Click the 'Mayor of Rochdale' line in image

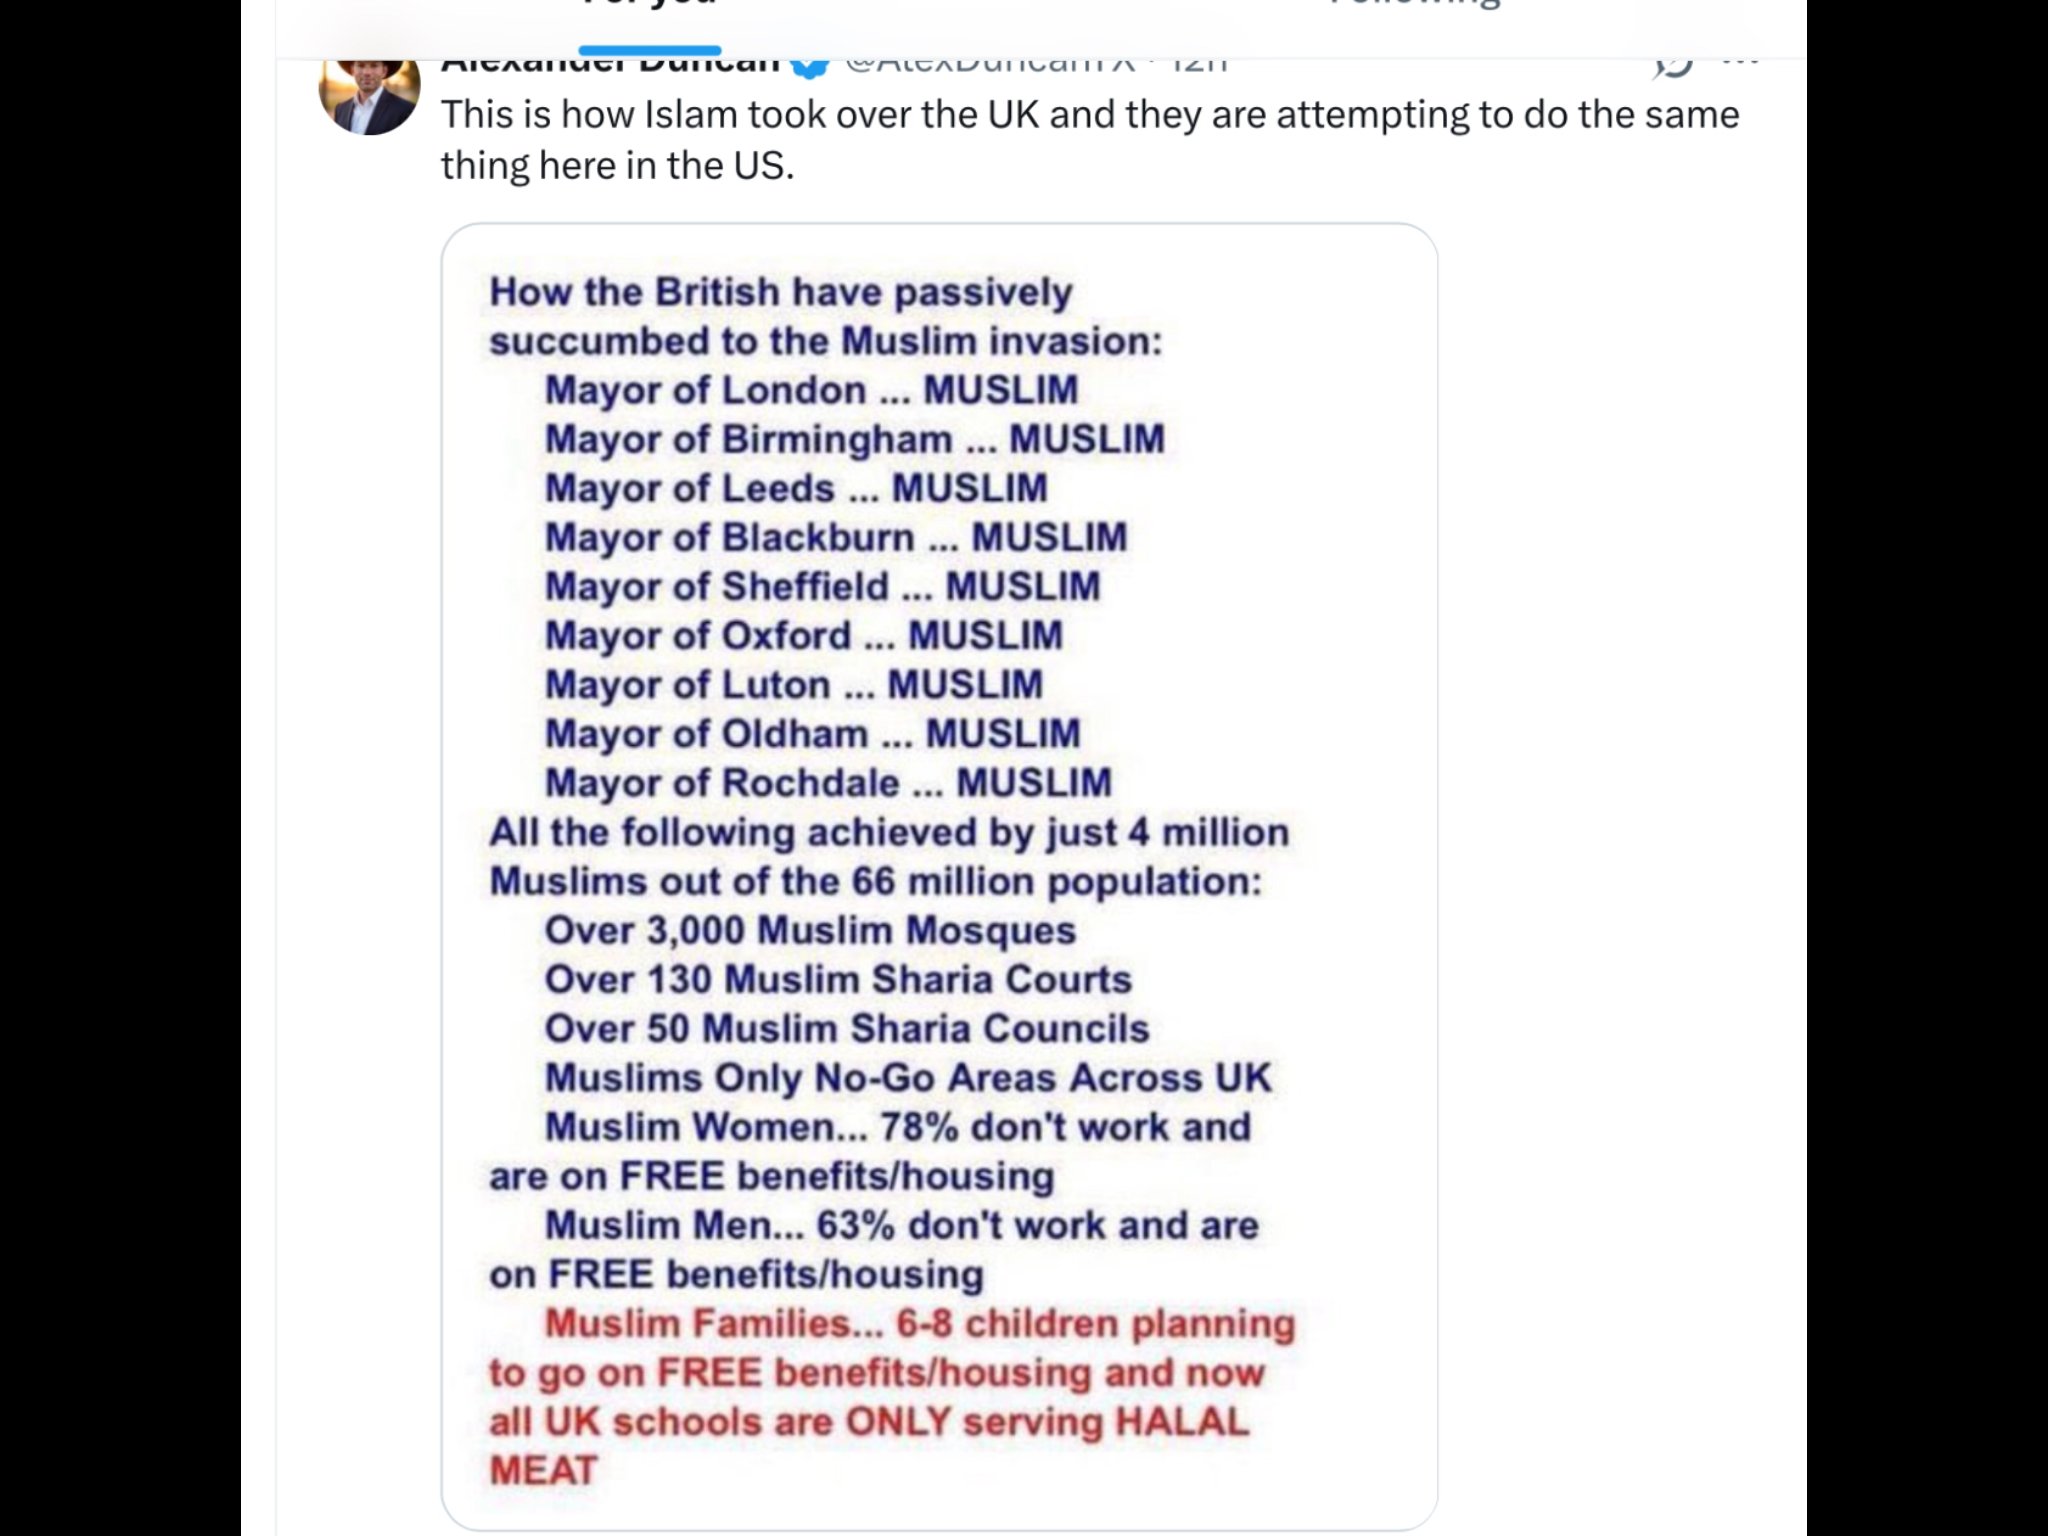(x=828, y=782)
